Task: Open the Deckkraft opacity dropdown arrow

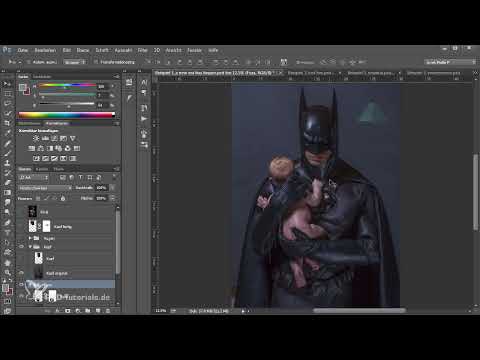Action: 112,188
